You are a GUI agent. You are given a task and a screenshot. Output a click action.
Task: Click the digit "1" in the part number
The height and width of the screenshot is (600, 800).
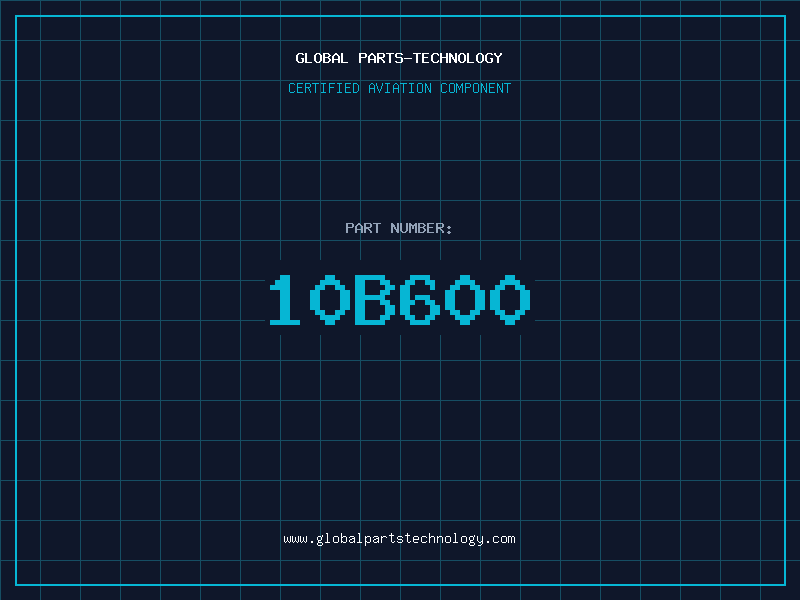coord(285,300)
